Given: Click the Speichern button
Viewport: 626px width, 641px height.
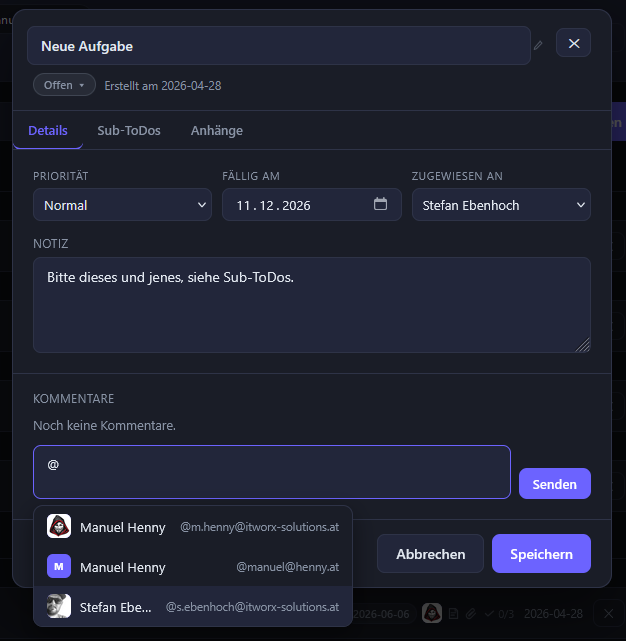Looking at the screenshot, I should pos(541,554).
